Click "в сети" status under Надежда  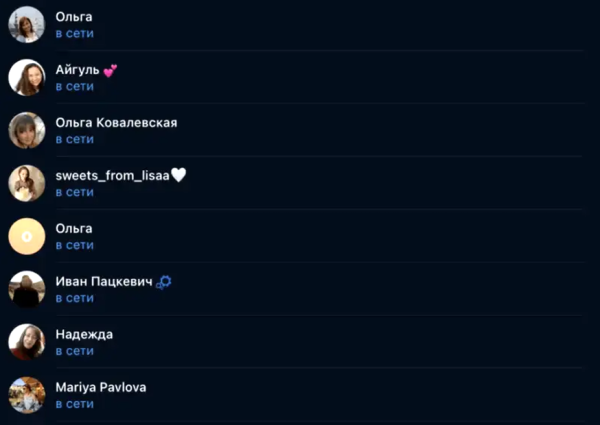[74, 351]
